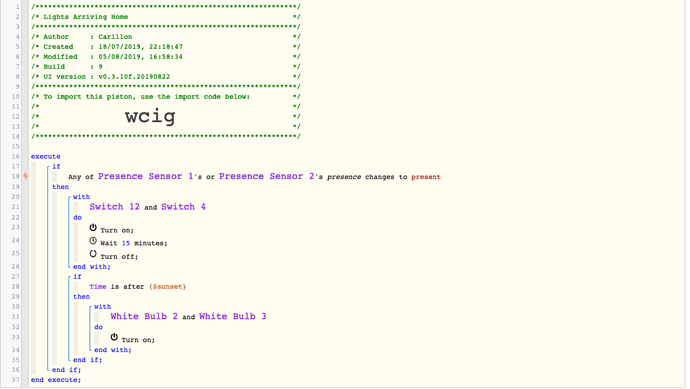Click the 'Switch 4' device name
Viewport: 690px width, 389px height.
[184, 206]
